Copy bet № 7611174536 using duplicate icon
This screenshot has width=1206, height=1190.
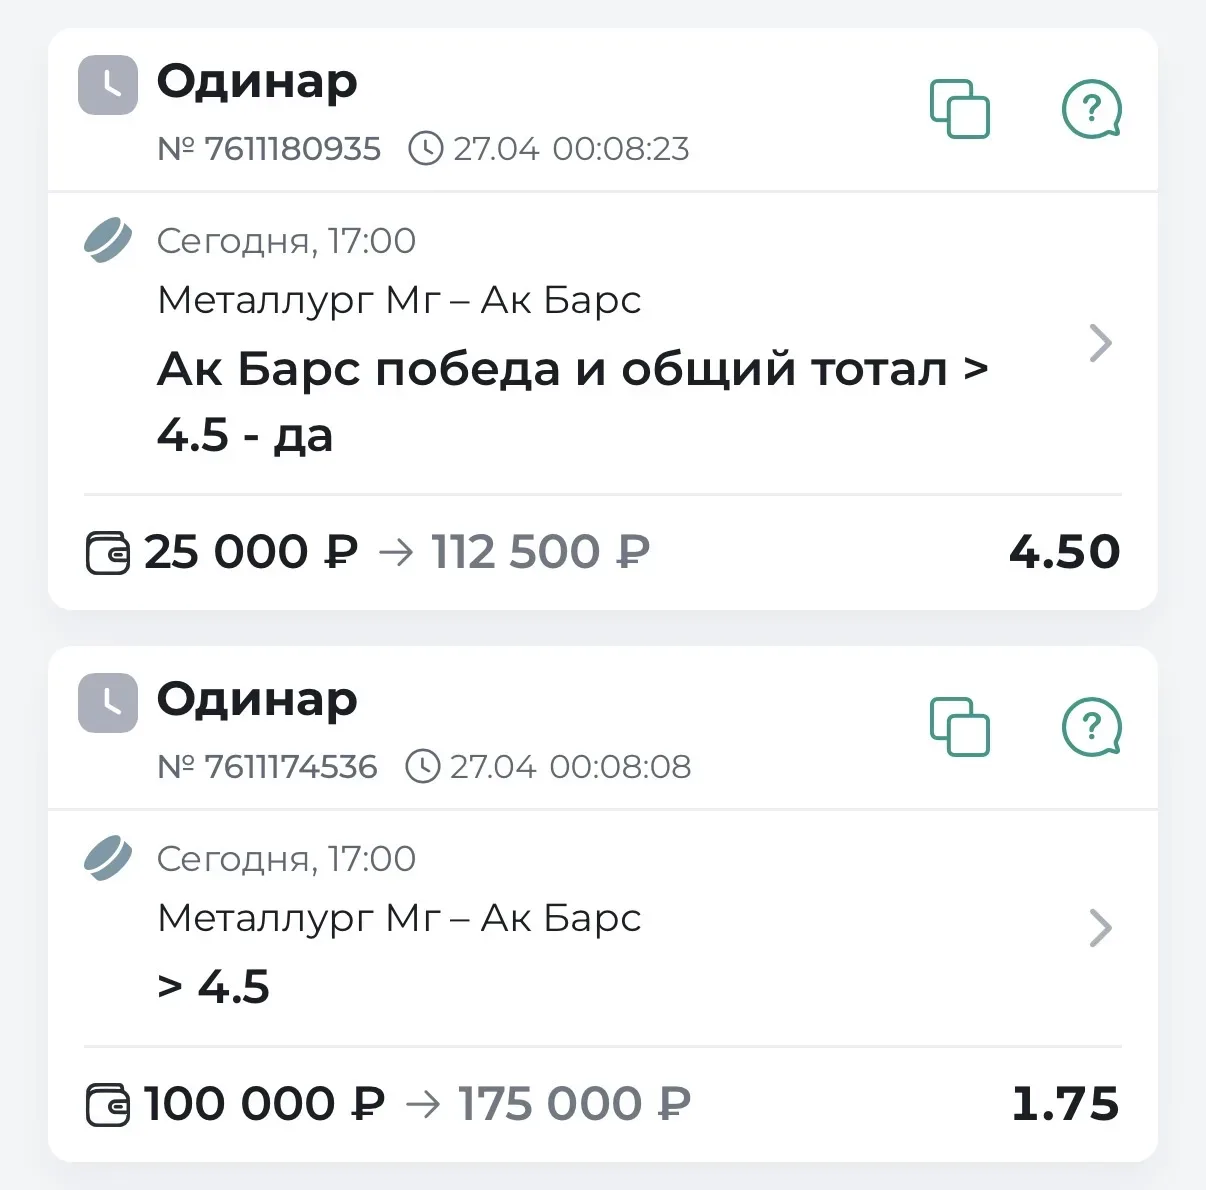click(960, 726)
